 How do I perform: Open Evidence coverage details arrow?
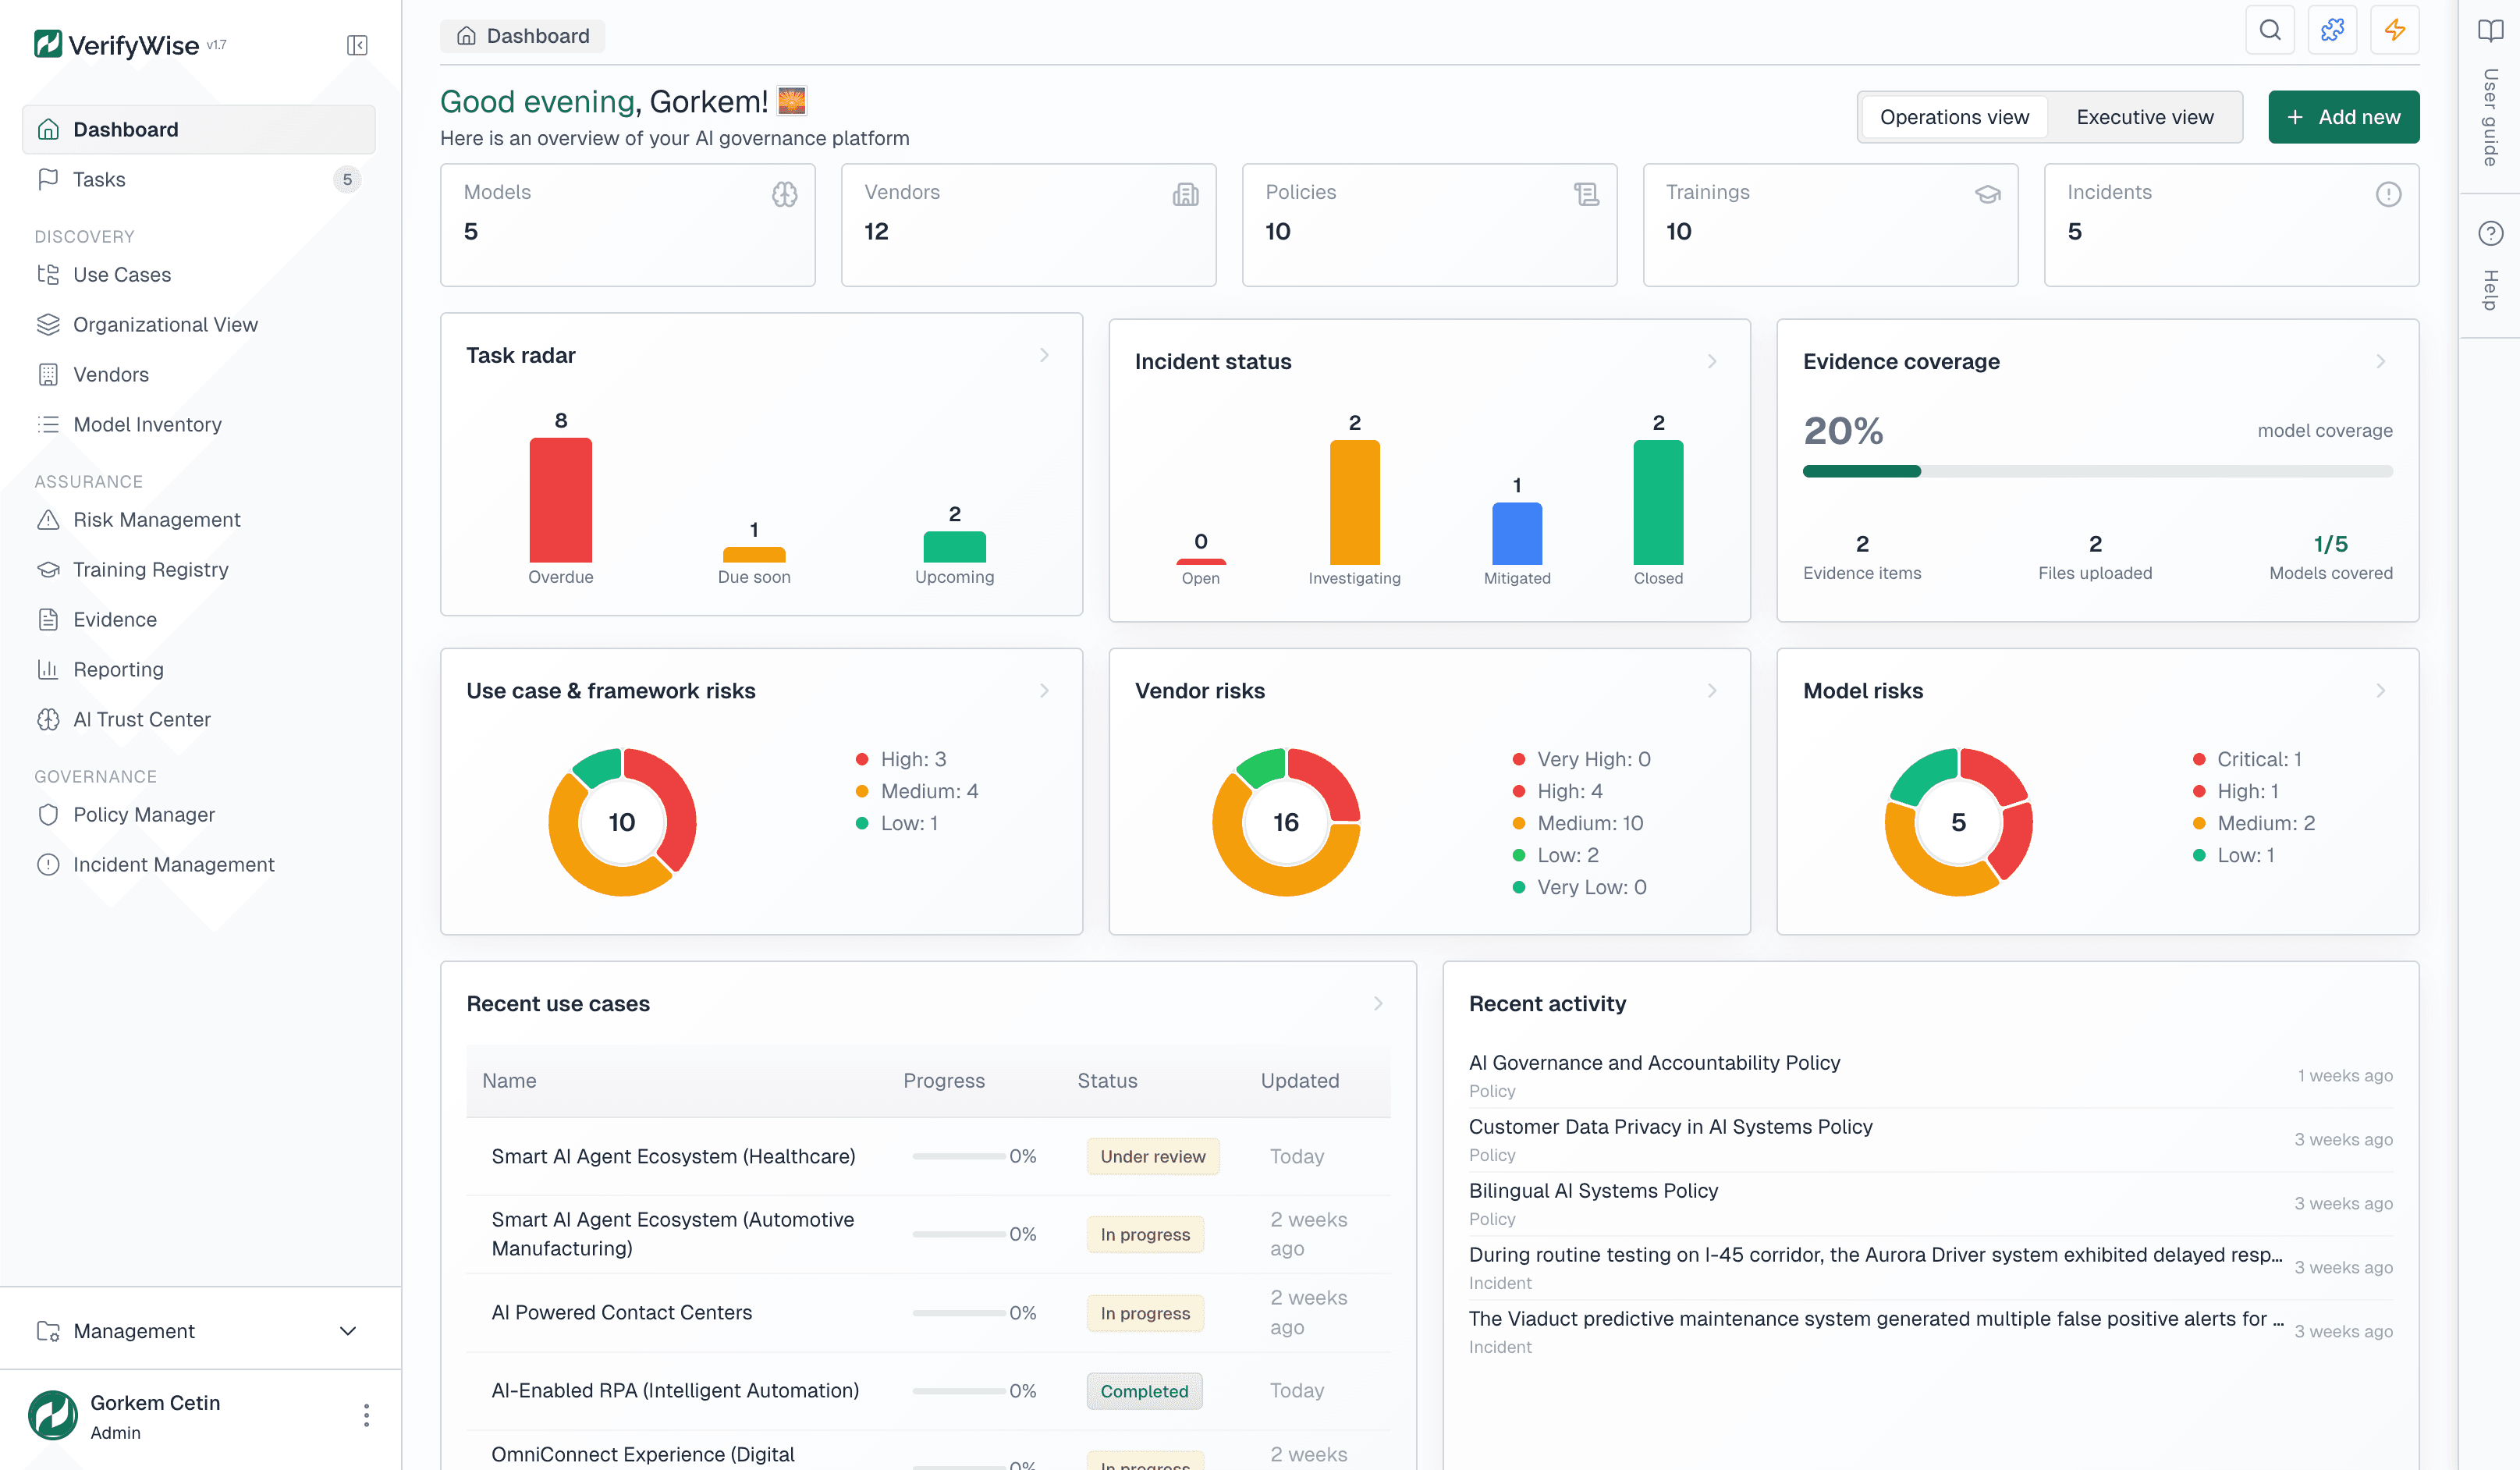click(2380, 361)
